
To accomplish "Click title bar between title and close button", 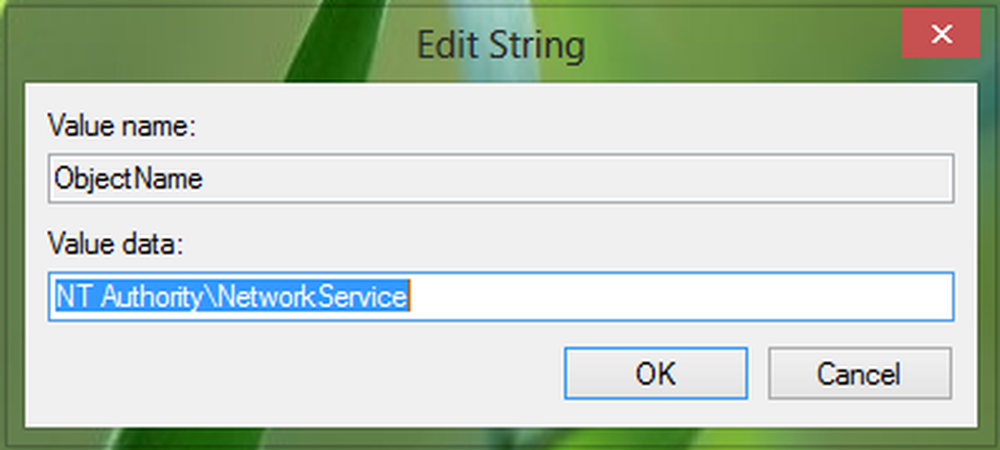I will (750, 44).
